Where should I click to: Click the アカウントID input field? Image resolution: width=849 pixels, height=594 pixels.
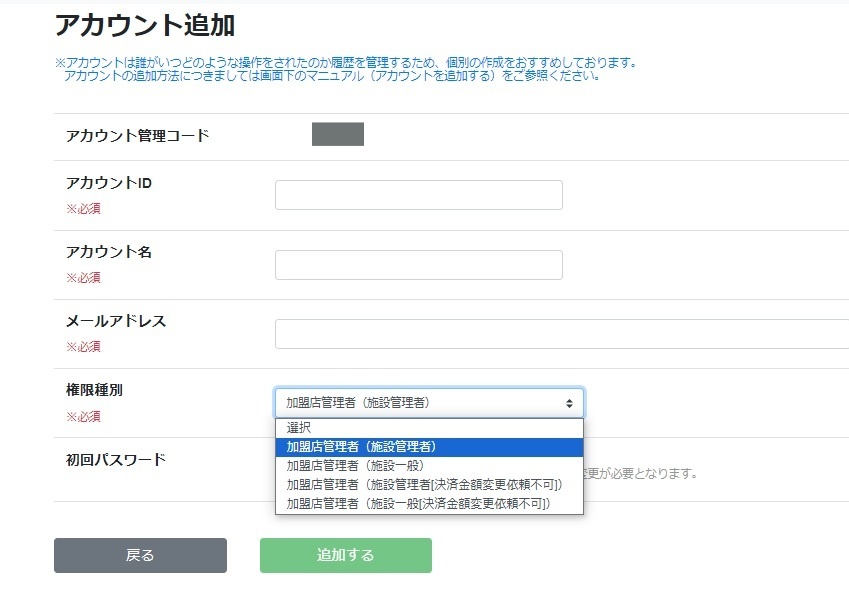(x=419, y=195)
